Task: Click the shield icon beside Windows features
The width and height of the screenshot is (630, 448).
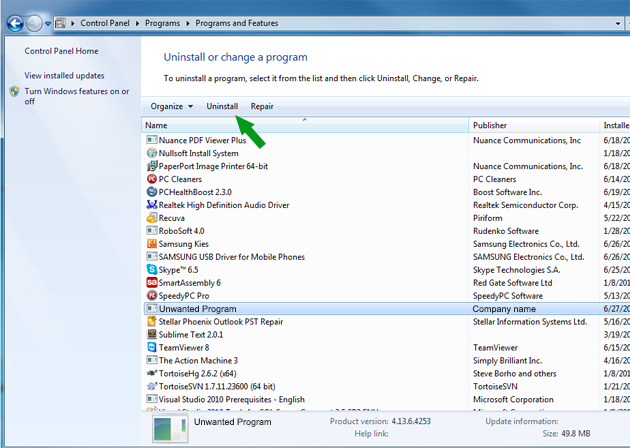Action: pos(14,91)
